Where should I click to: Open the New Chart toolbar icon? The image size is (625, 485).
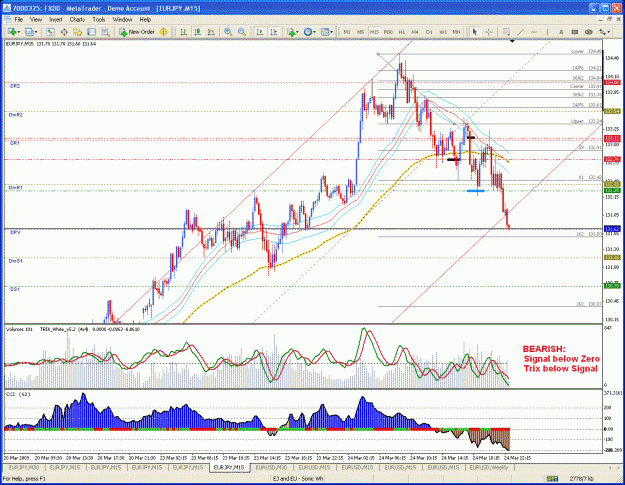(x=12, y=32)
